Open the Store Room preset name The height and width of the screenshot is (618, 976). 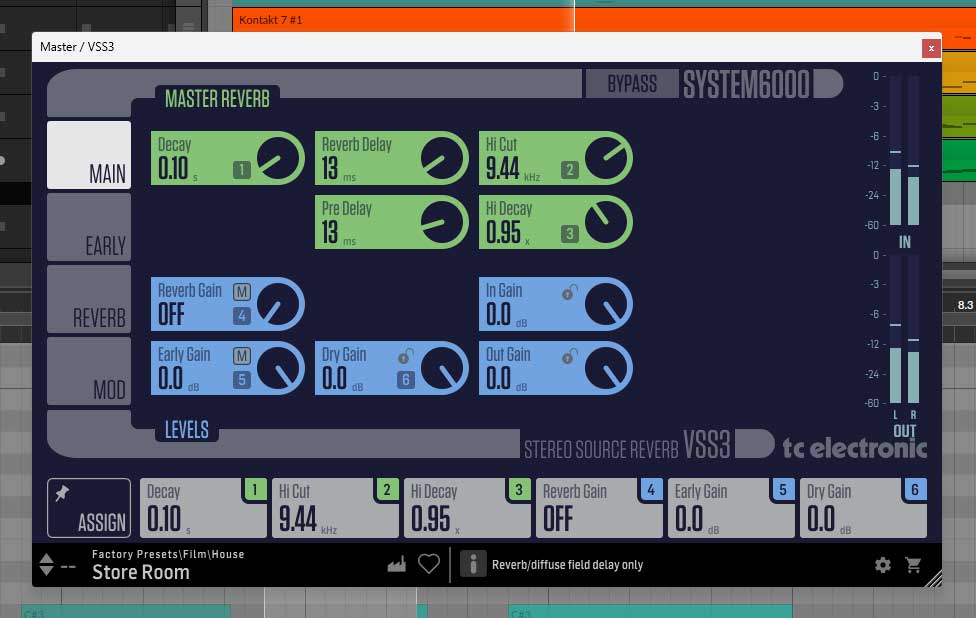click(141, 572)
